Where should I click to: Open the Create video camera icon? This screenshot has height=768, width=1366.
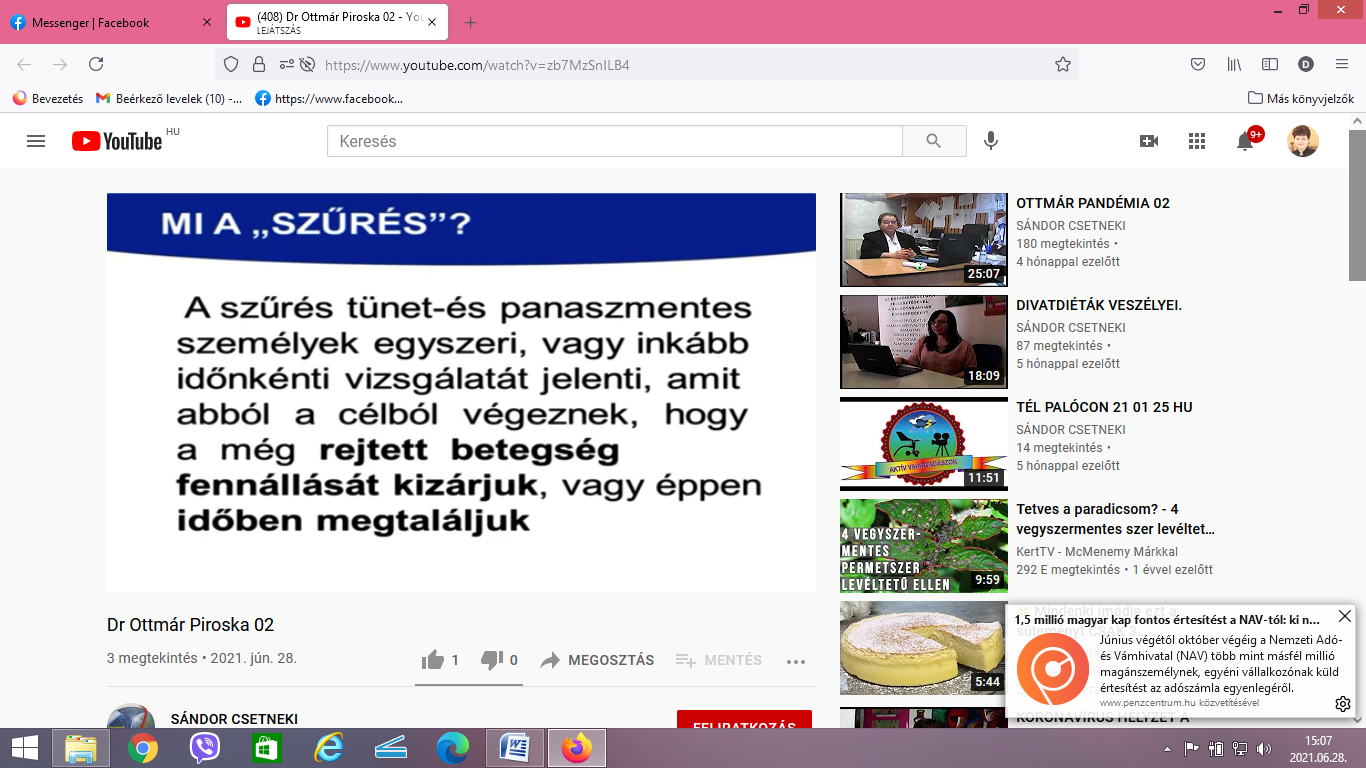pyautogui.click(x=1149, y=141)
